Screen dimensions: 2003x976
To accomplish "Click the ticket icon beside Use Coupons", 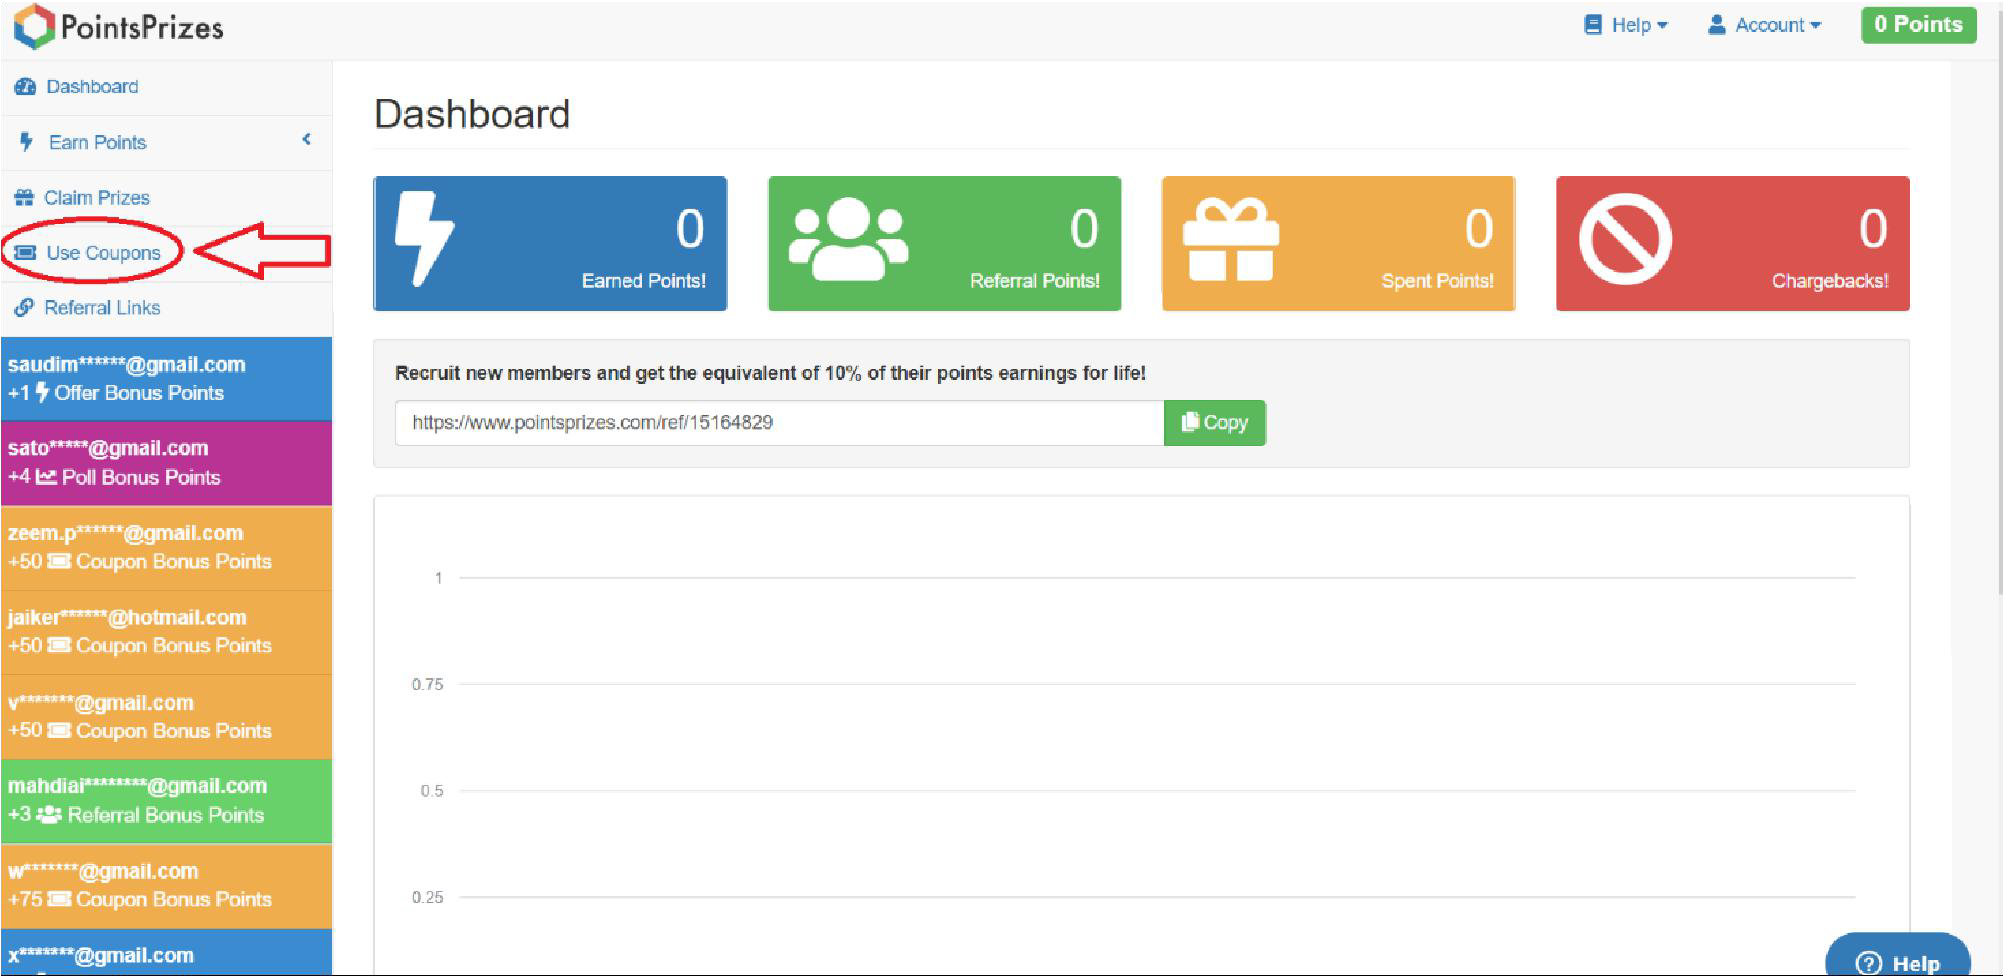I will (x=25, y=253).
